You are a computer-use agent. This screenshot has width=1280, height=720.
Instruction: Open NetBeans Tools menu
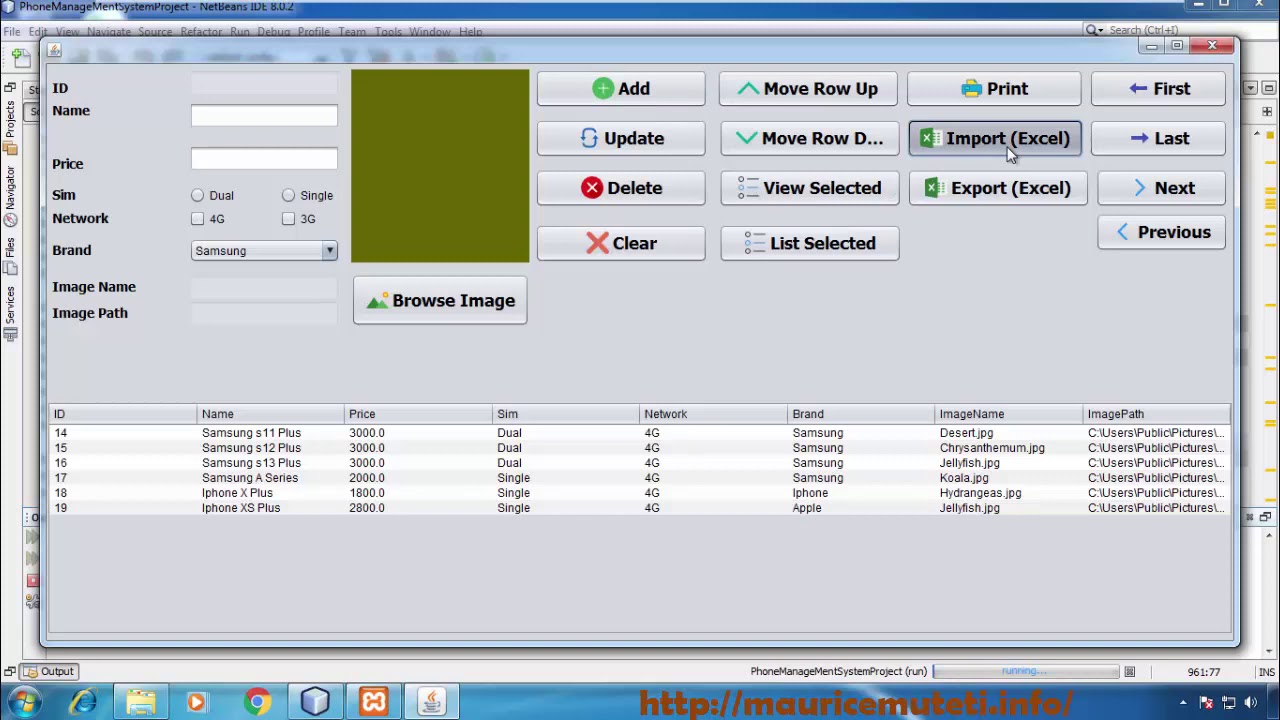pos(388,32)
